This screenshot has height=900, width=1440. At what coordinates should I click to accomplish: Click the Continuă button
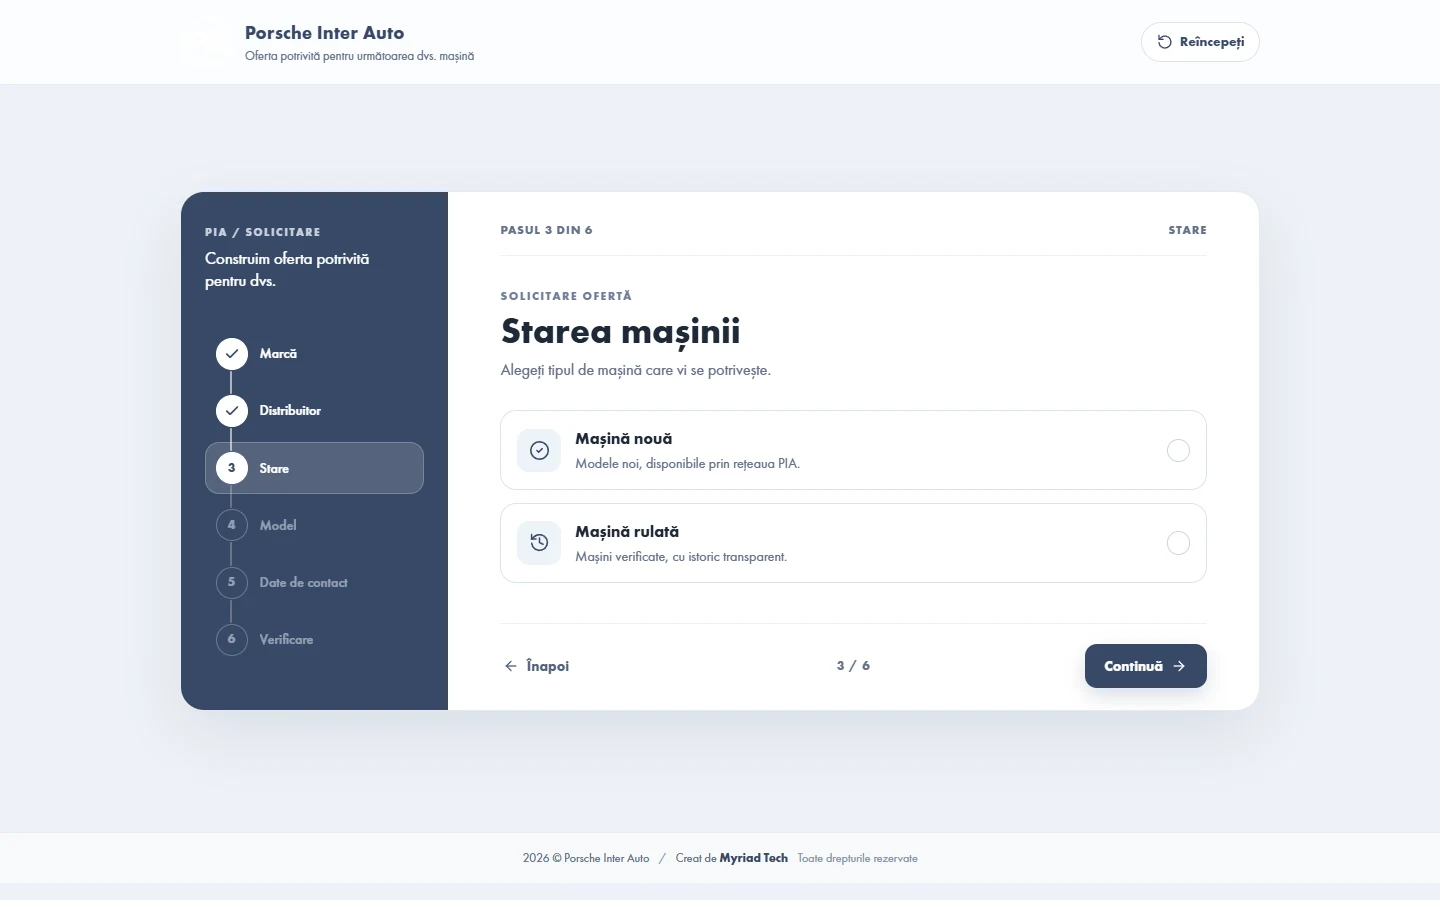[x=1146, y=666]
